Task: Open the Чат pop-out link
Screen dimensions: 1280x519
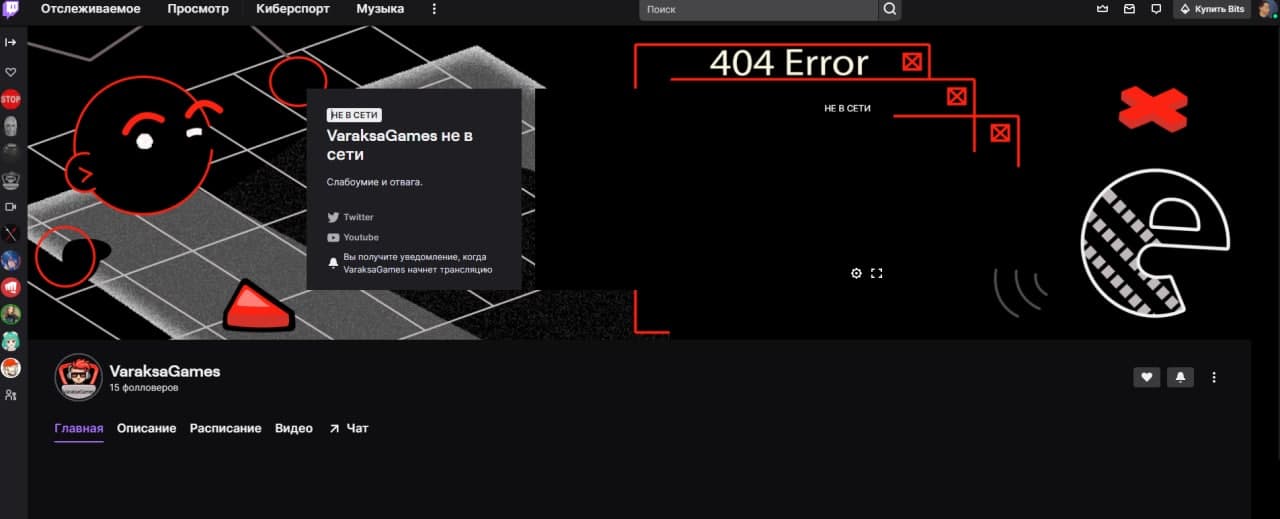Action: click(348, 429)
